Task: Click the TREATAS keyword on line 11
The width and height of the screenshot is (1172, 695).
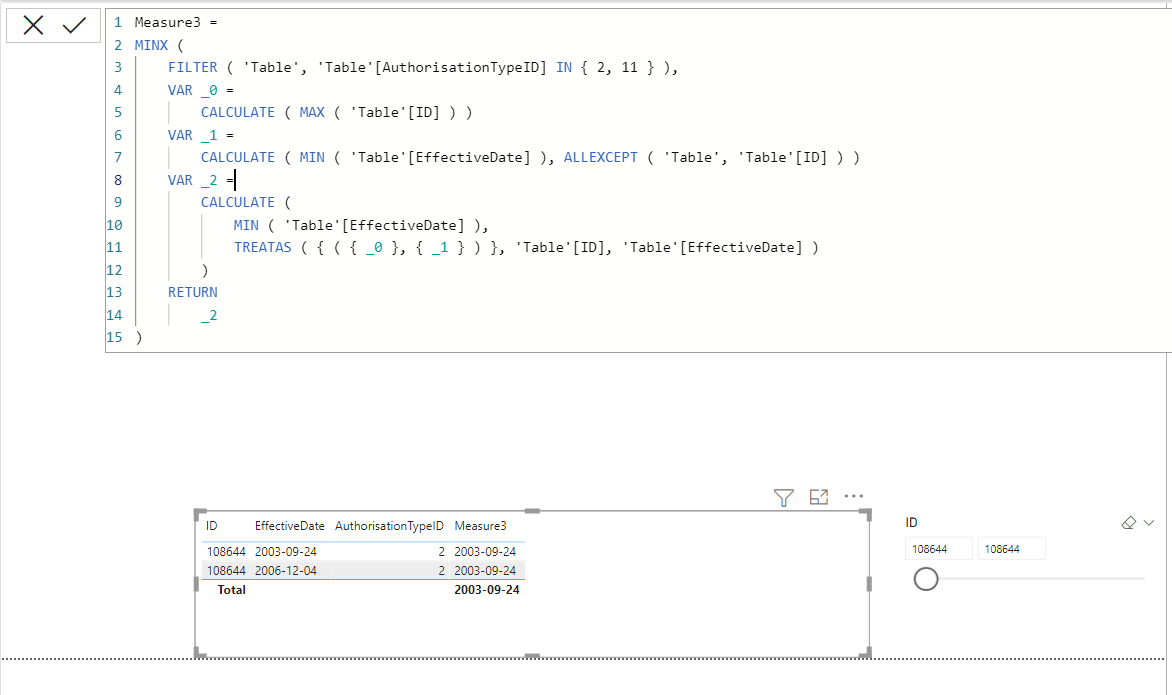Action: [x=262, y=247]
